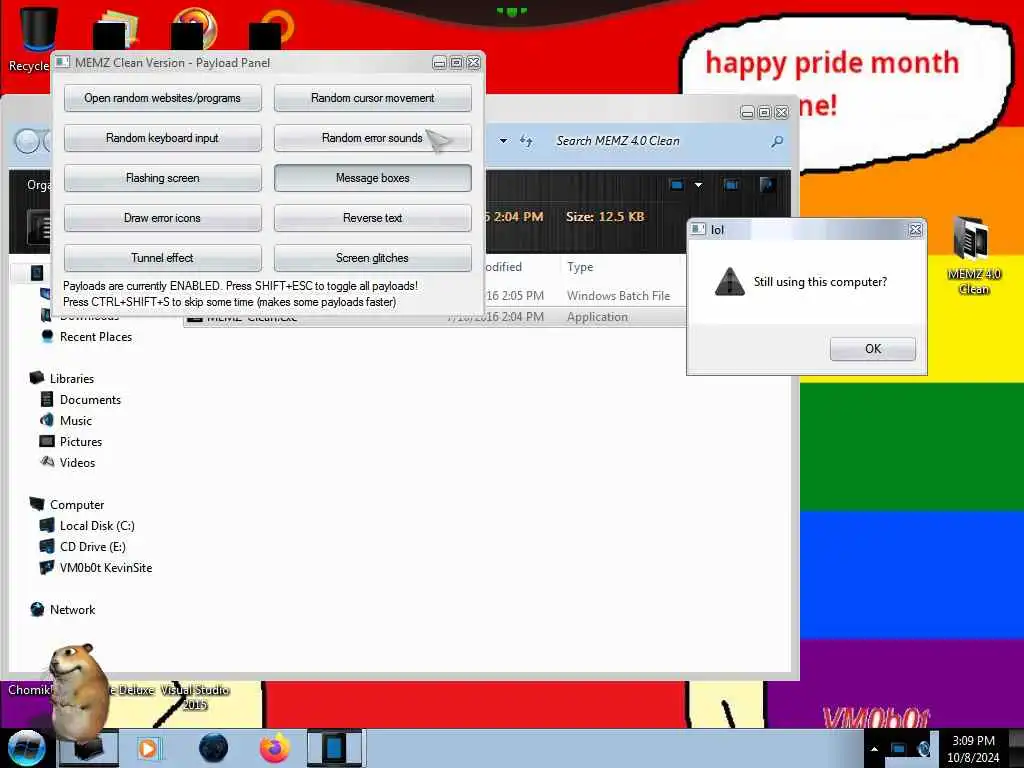1024x768 pixels.
Task: Click the Network globe icon
Action: (37, 609)
